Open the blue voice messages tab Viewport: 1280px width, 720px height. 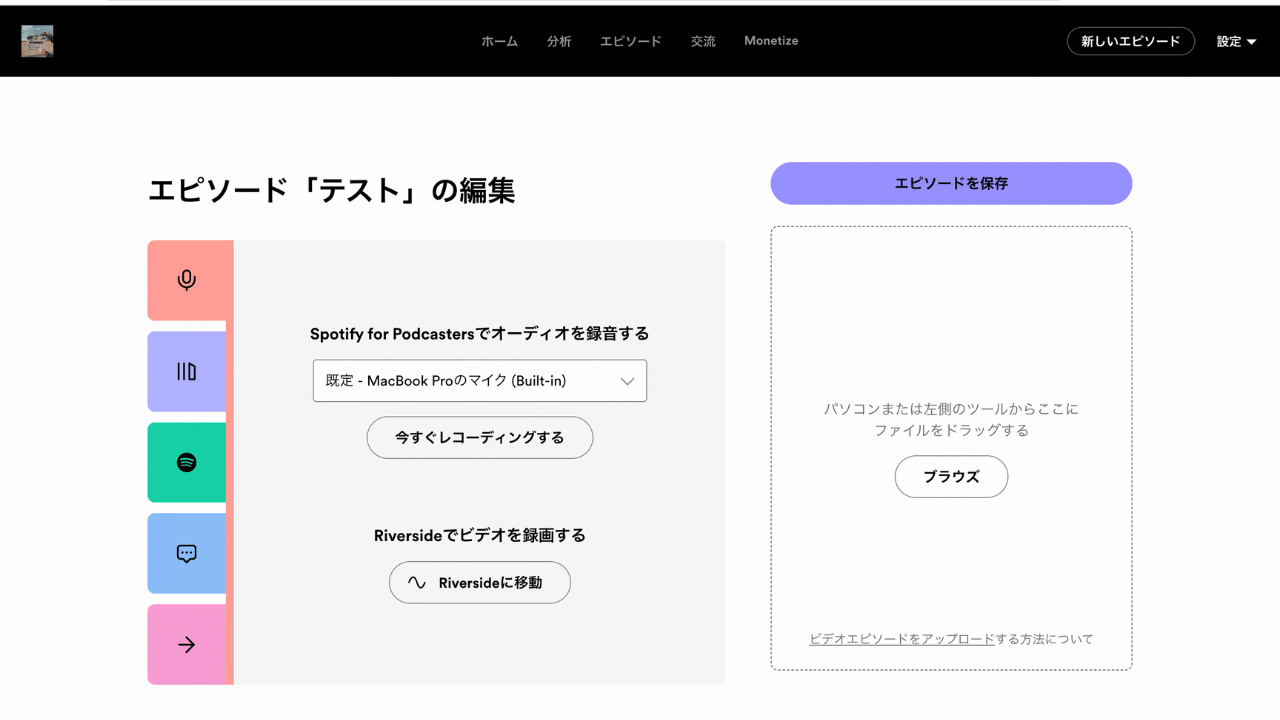point(187,553)
